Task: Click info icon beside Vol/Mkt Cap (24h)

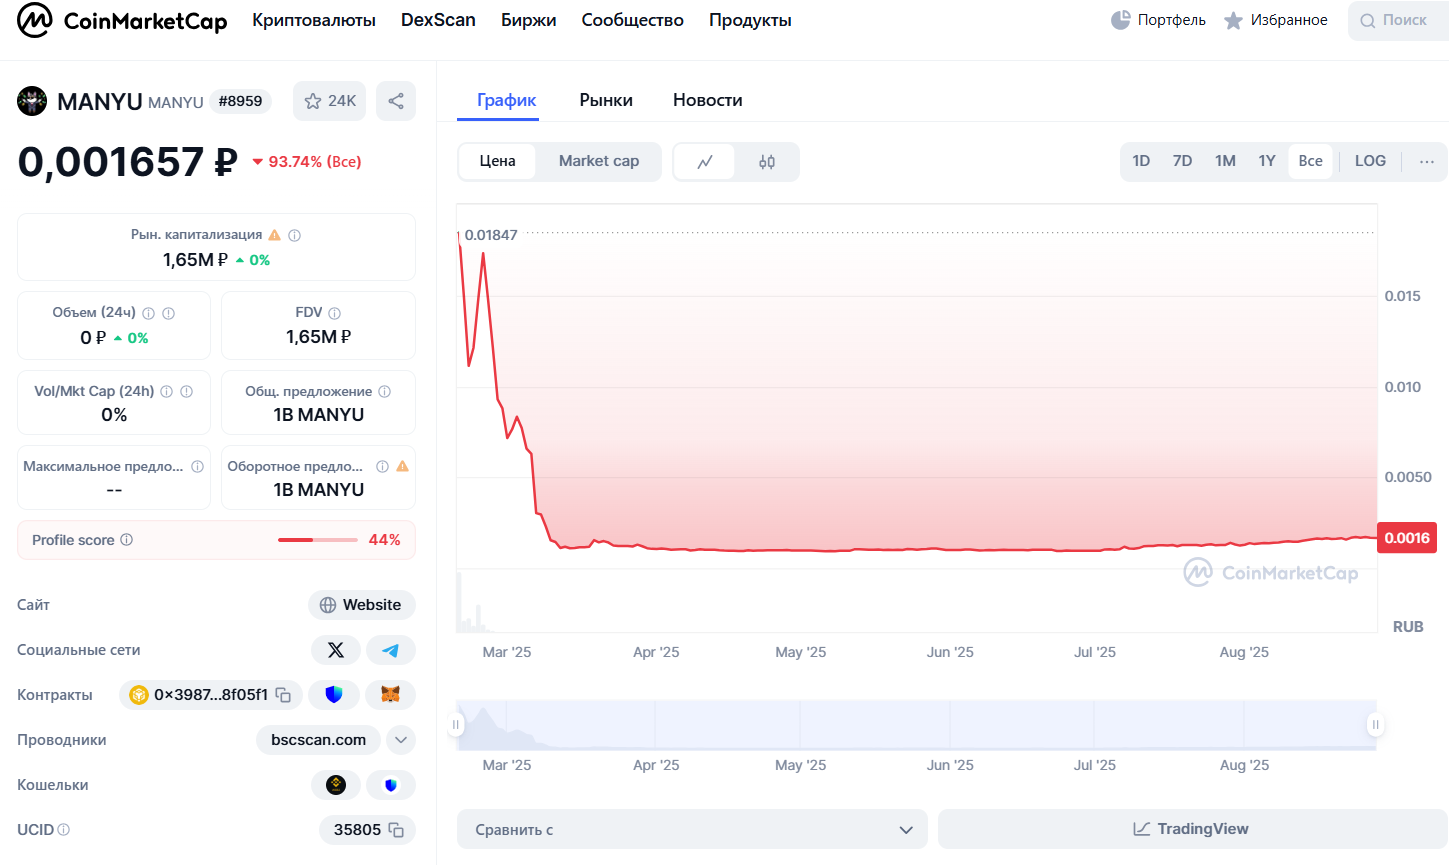Action: click(x=167, y=392)
